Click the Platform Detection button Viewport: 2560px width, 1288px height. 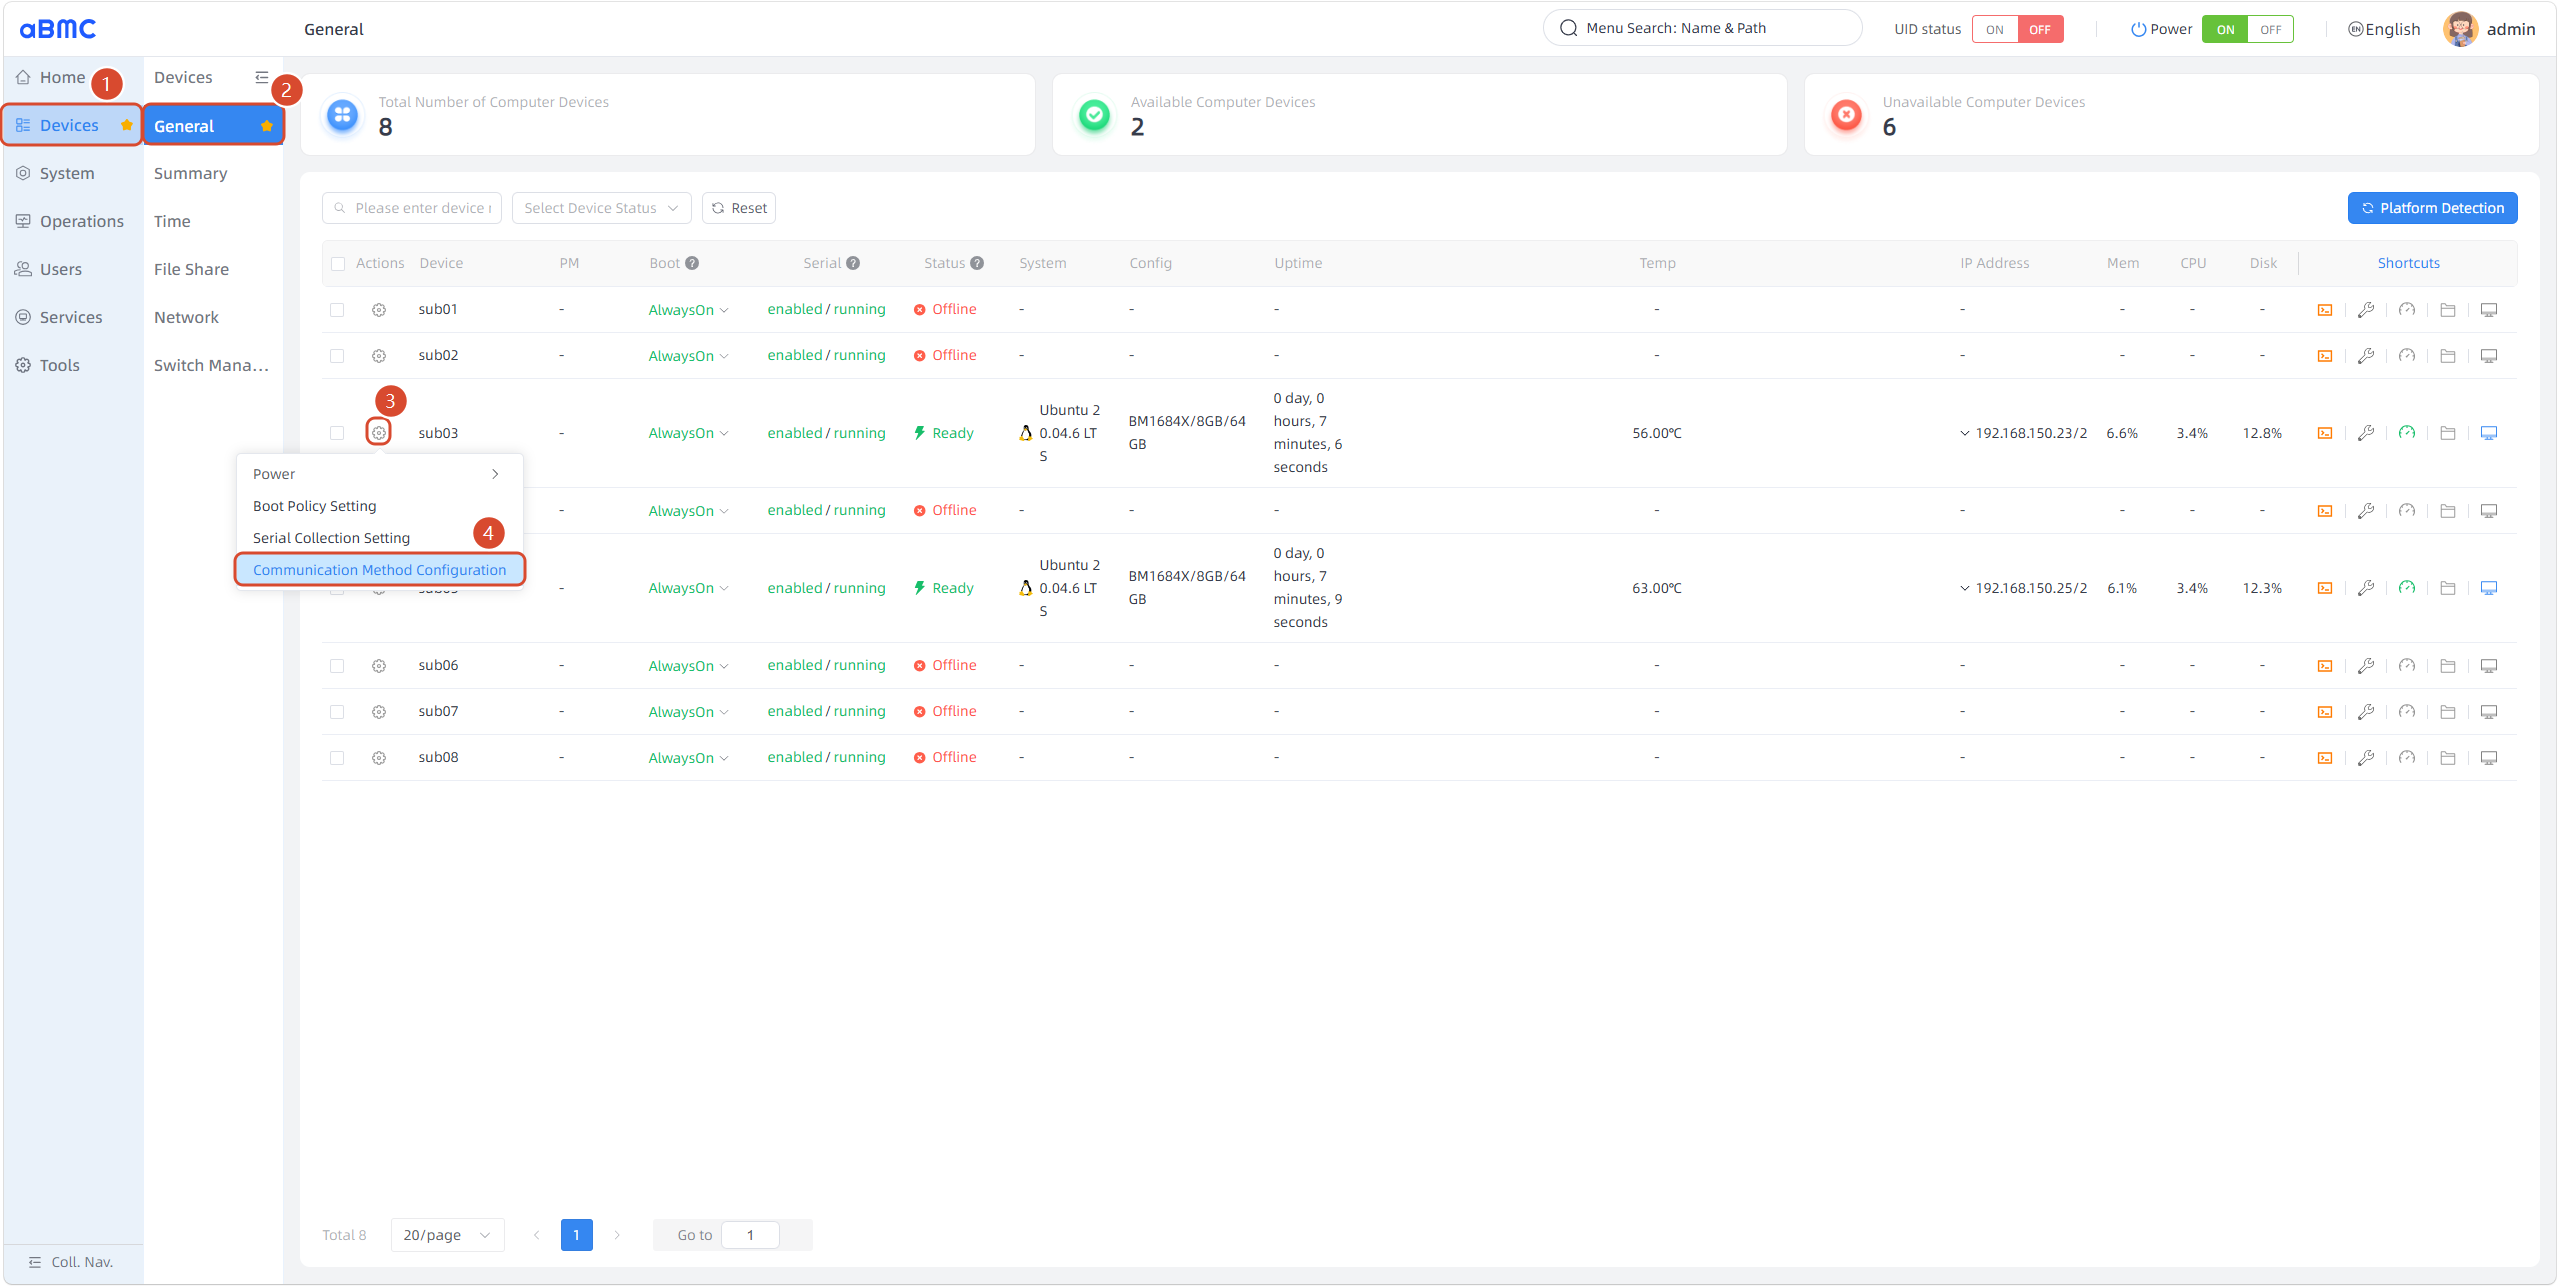[x=2432, y=208]
